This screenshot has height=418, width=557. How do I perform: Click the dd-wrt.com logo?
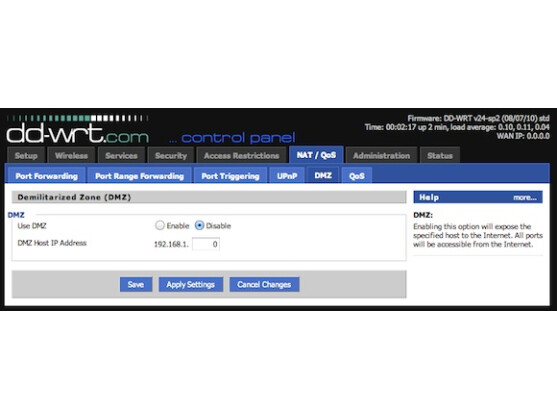pos(77,133)
